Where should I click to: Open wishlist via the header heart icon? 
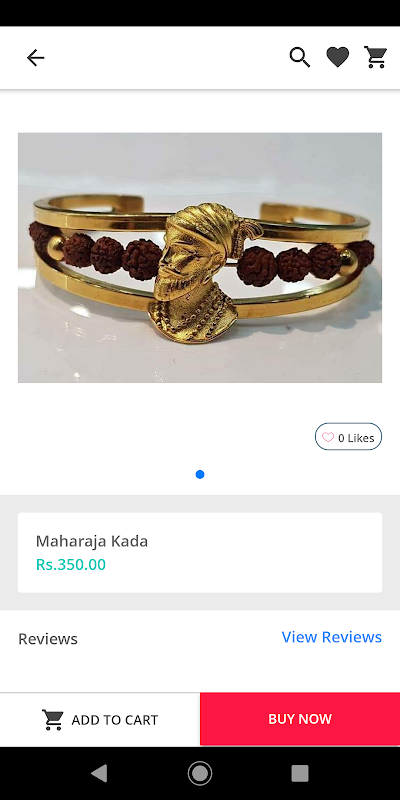point(338,57)
